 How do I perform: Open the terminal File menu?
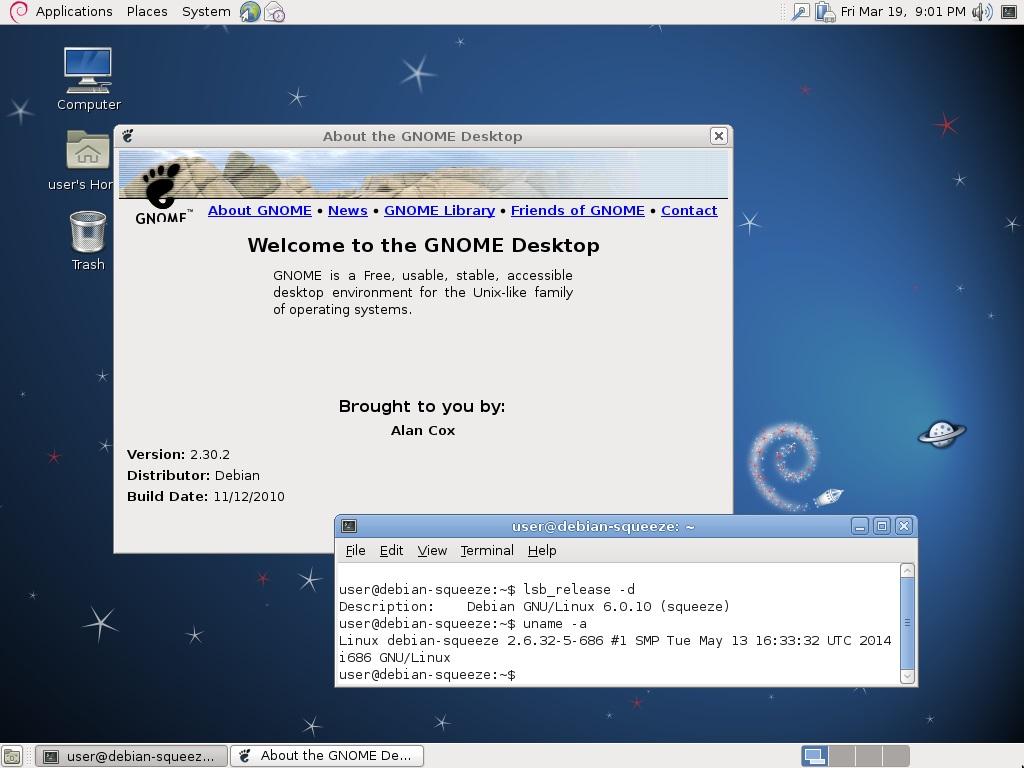point(355,551)
